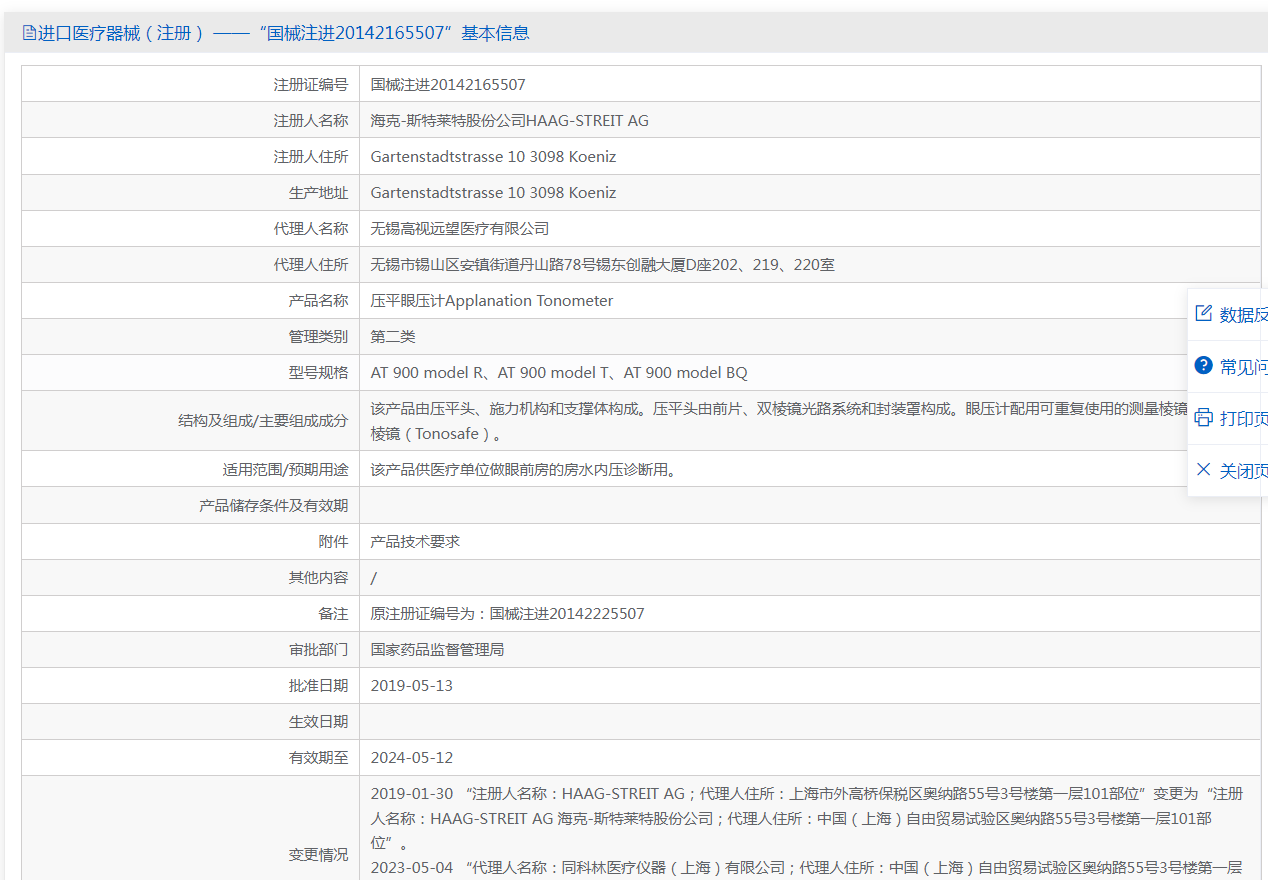Click the document icon before the page title
This screenshot has height=880, width=1268.
29,33
